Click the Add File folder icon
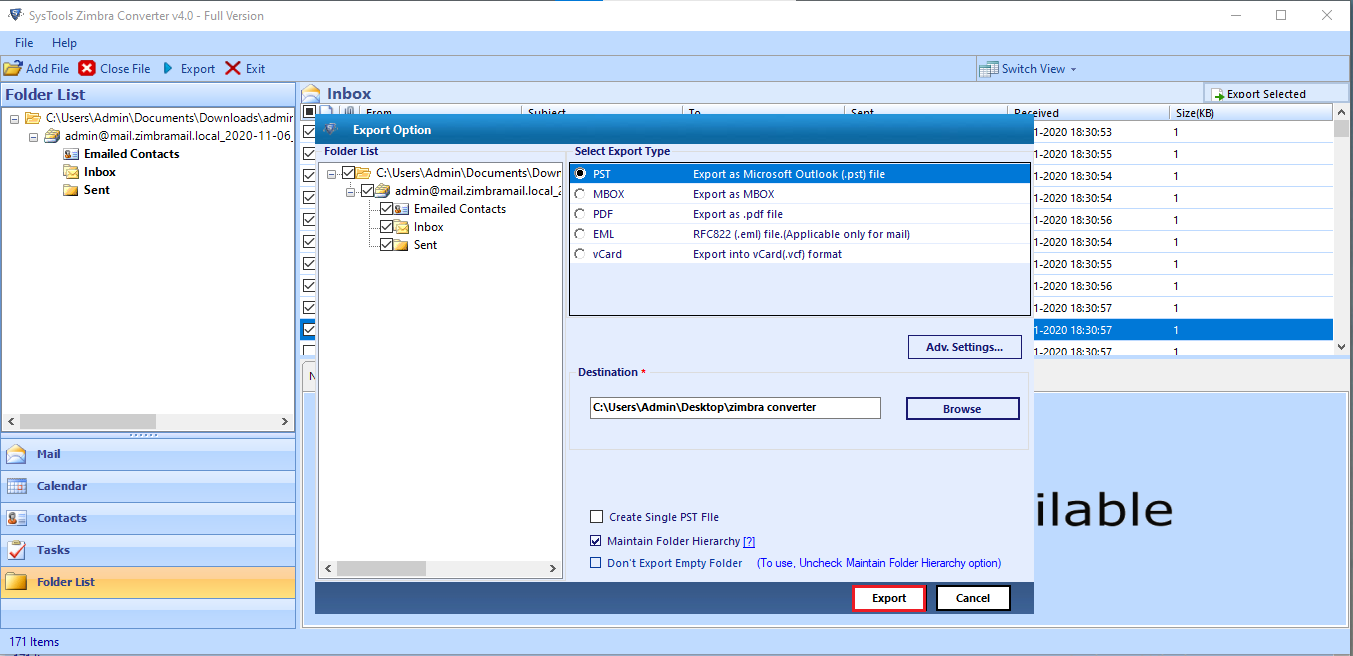 click(x=13, y=69)
